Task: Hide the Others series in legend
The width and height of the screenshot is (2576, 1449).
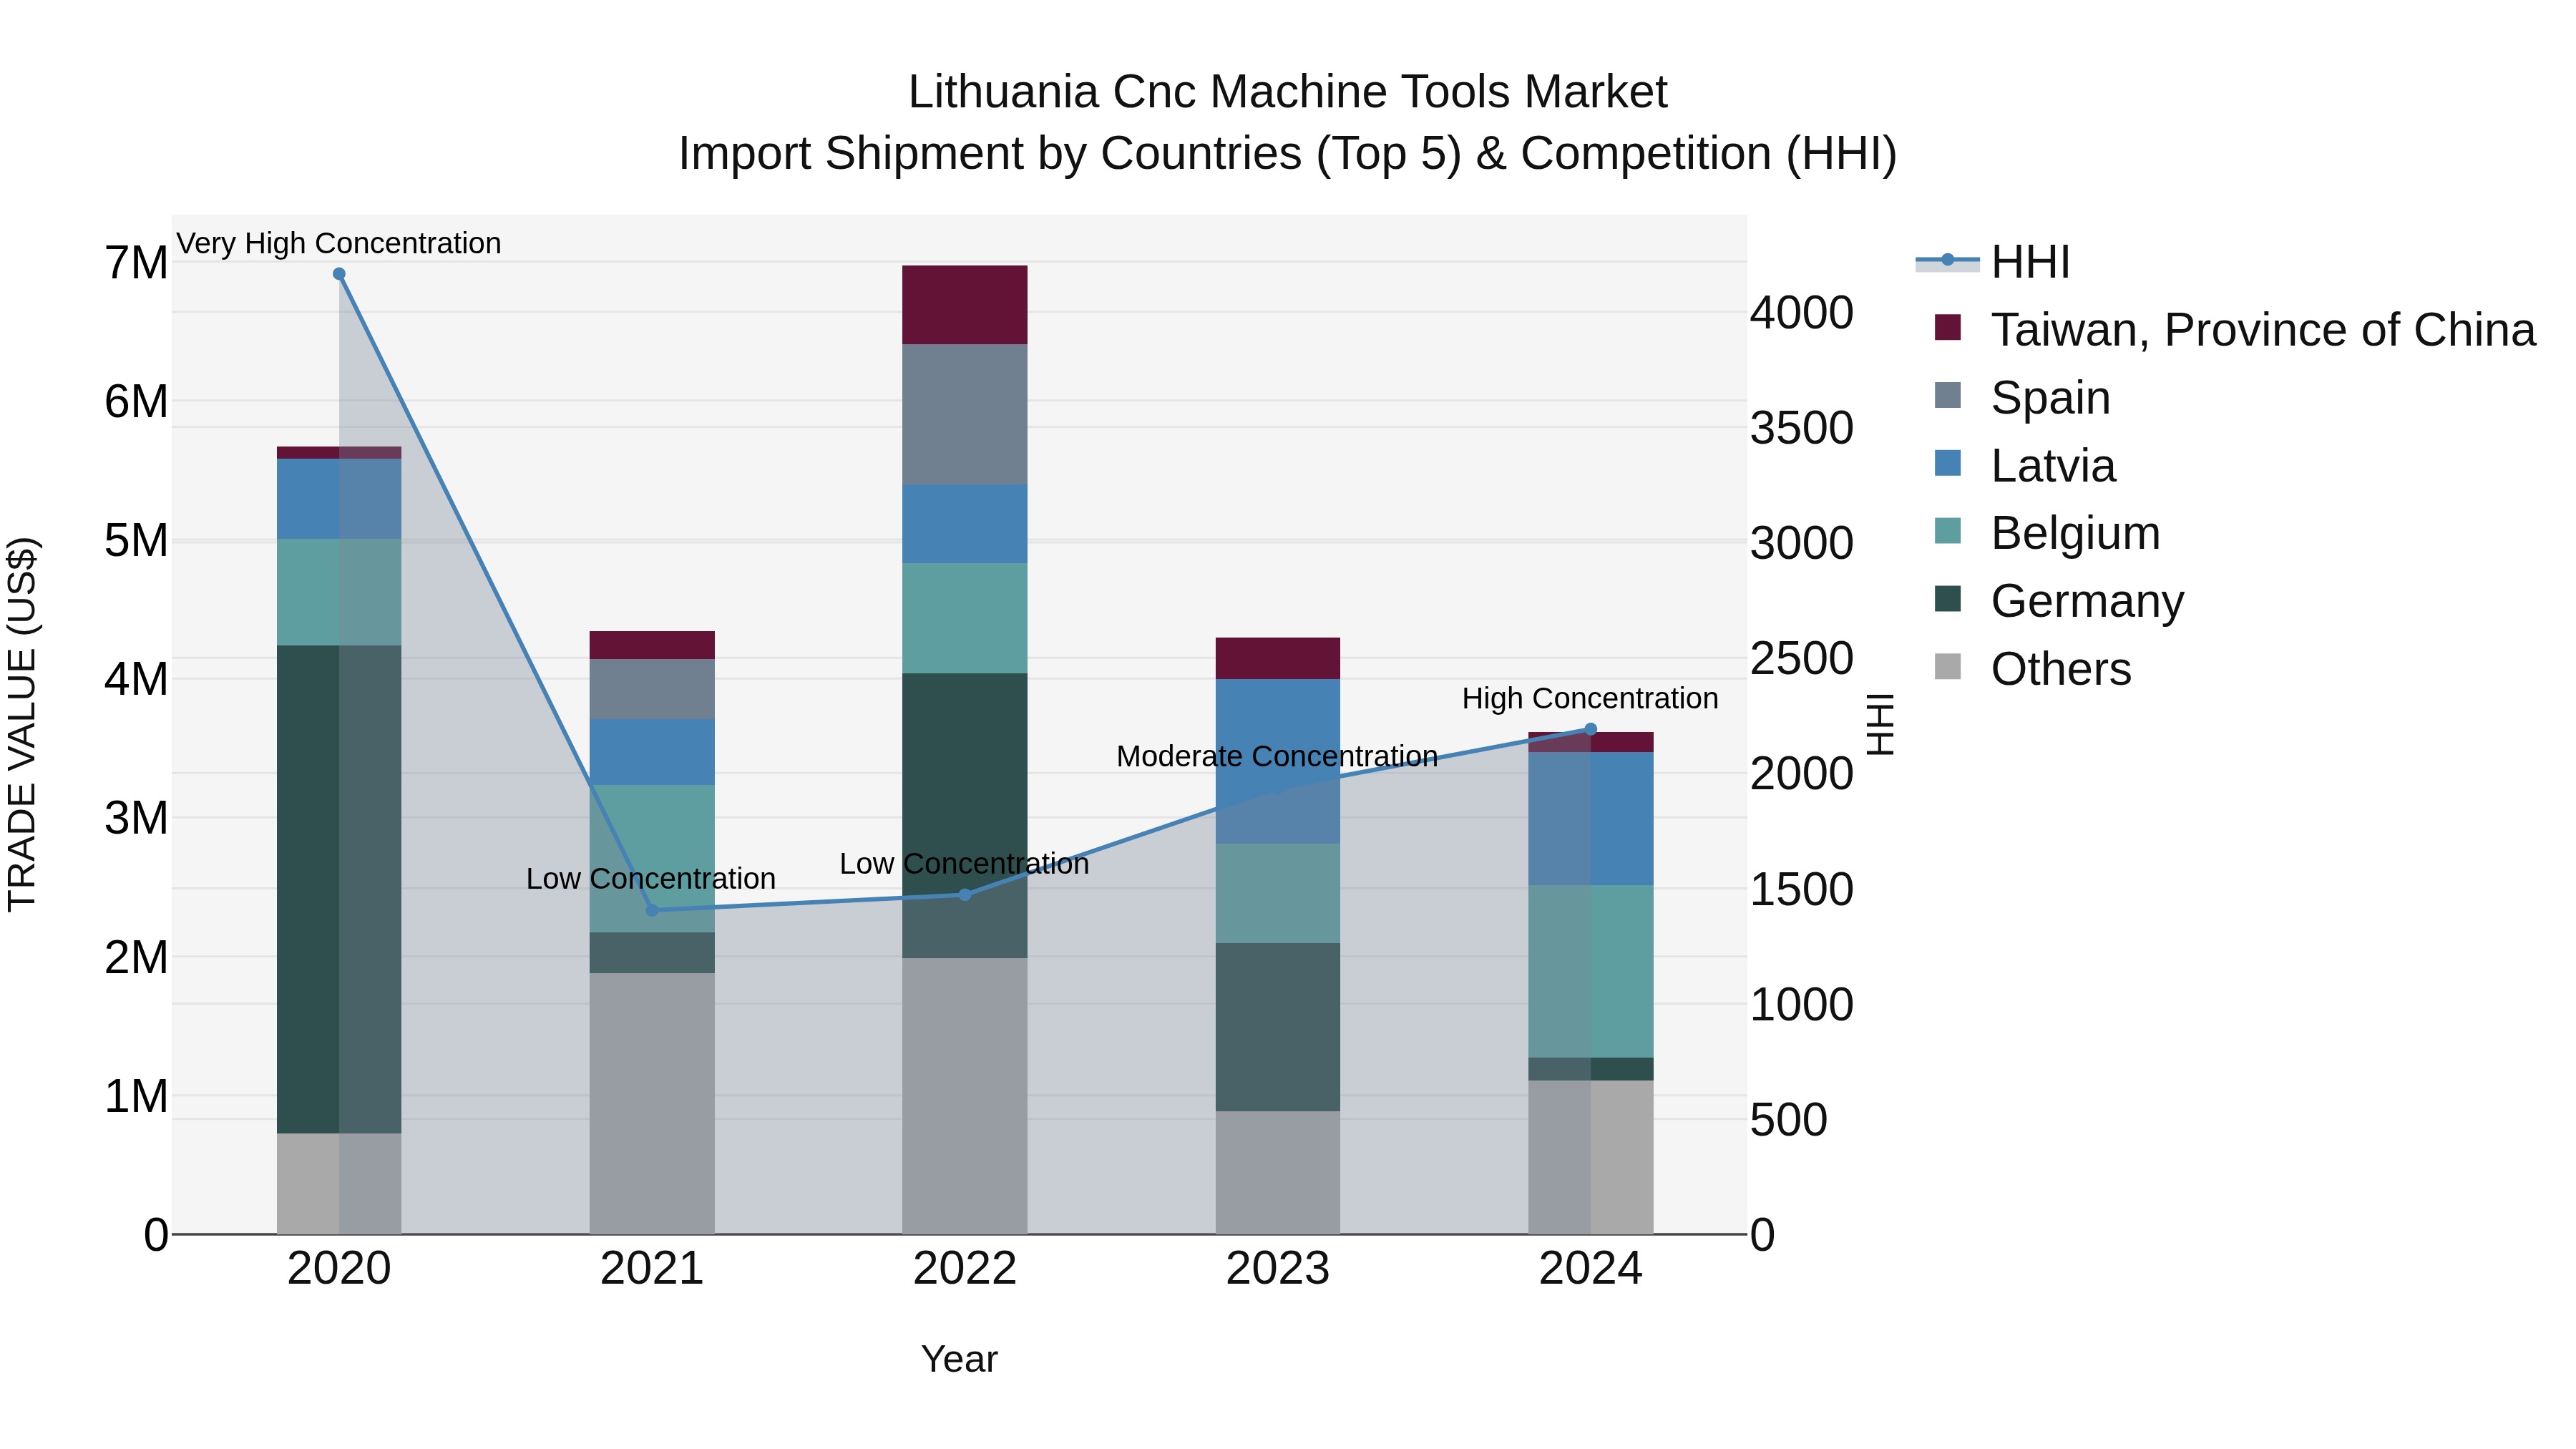Action: click(x=2033, y=669)
